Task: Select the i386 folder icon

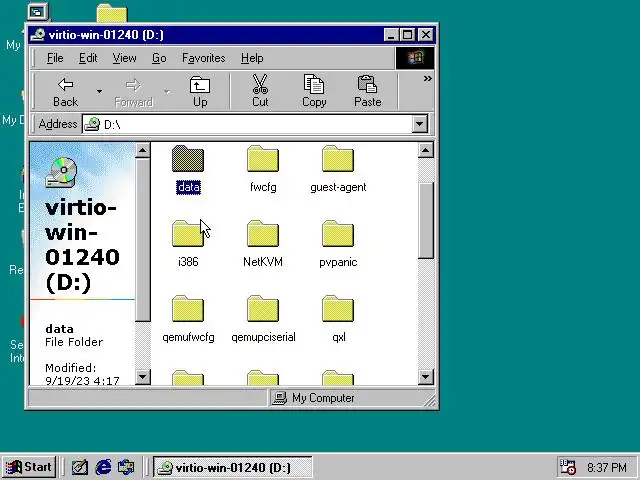Action: point(188,234)
